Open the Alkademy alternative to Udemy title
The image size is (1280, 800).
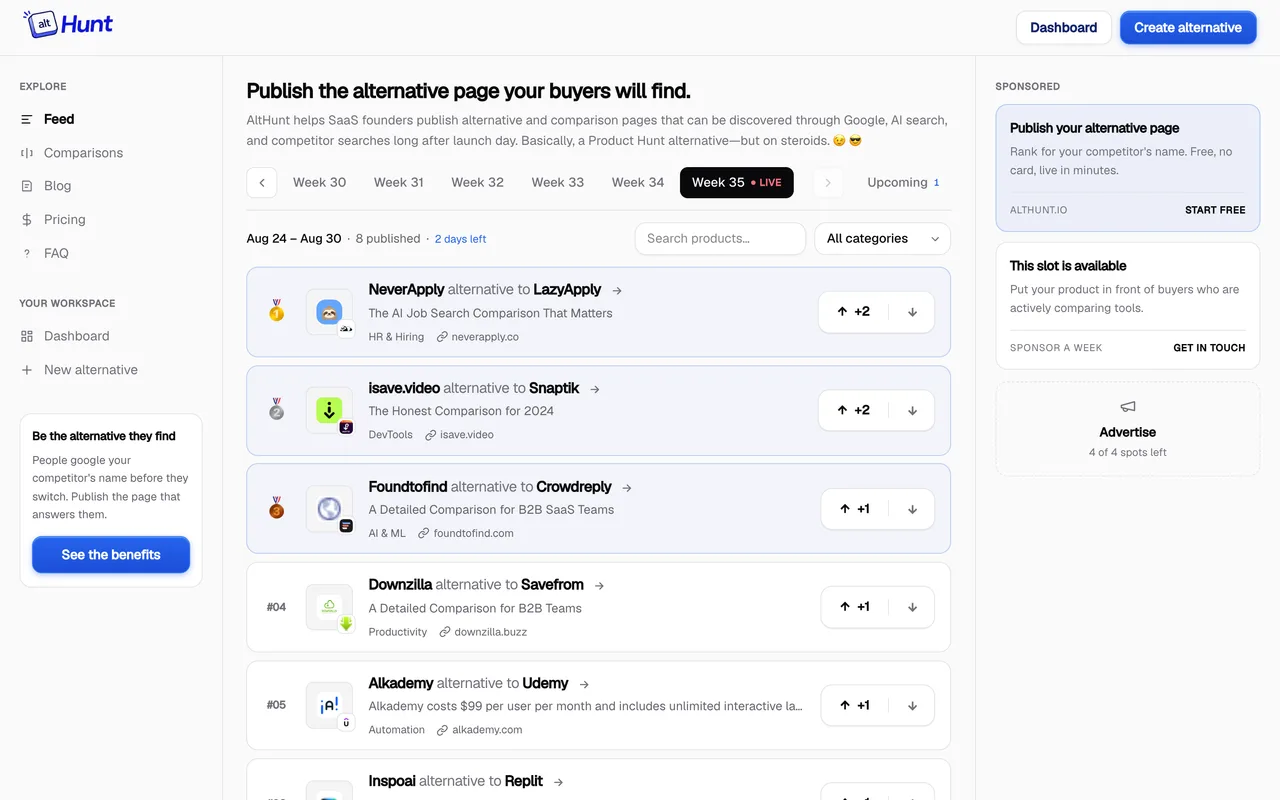(x=468, y=684)
